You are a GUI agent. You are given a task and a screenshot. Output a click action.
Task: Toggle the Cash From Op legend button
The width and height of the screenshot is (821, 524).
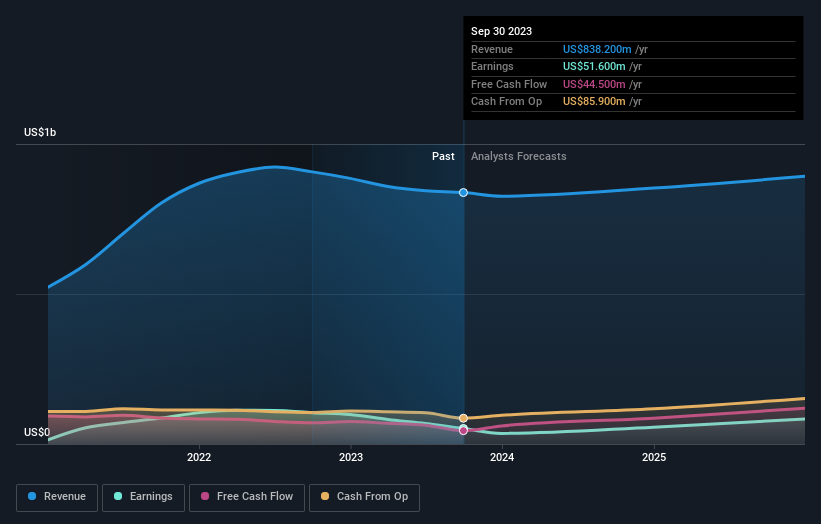pyautogui.click(x=364, y=497)
